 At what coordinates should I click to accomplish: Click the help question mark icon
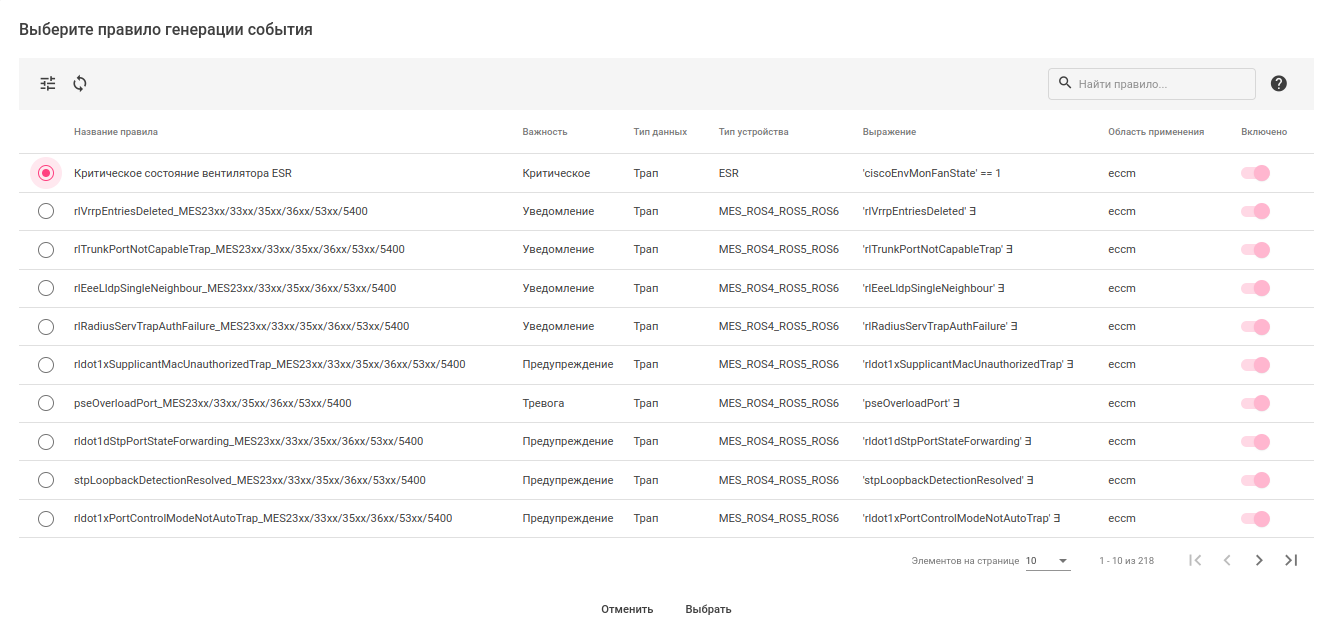[1278, 84]
